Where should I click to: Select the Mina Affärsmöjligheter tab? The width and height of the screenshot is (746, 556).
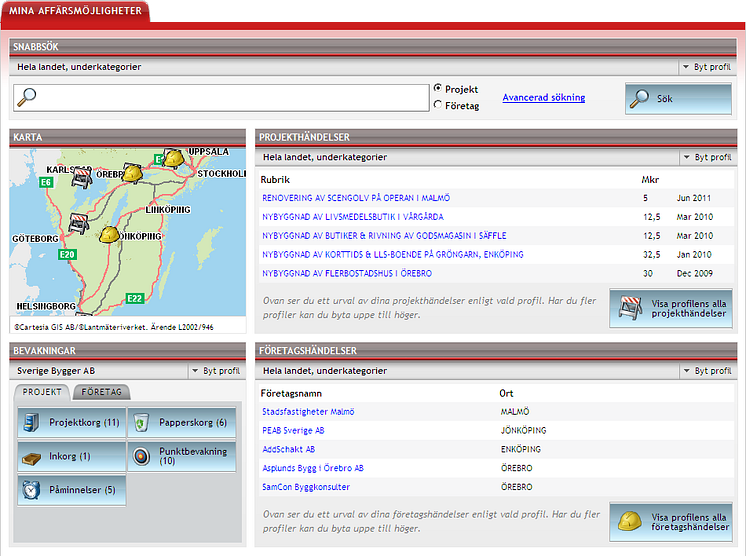(x=77, y=10)
